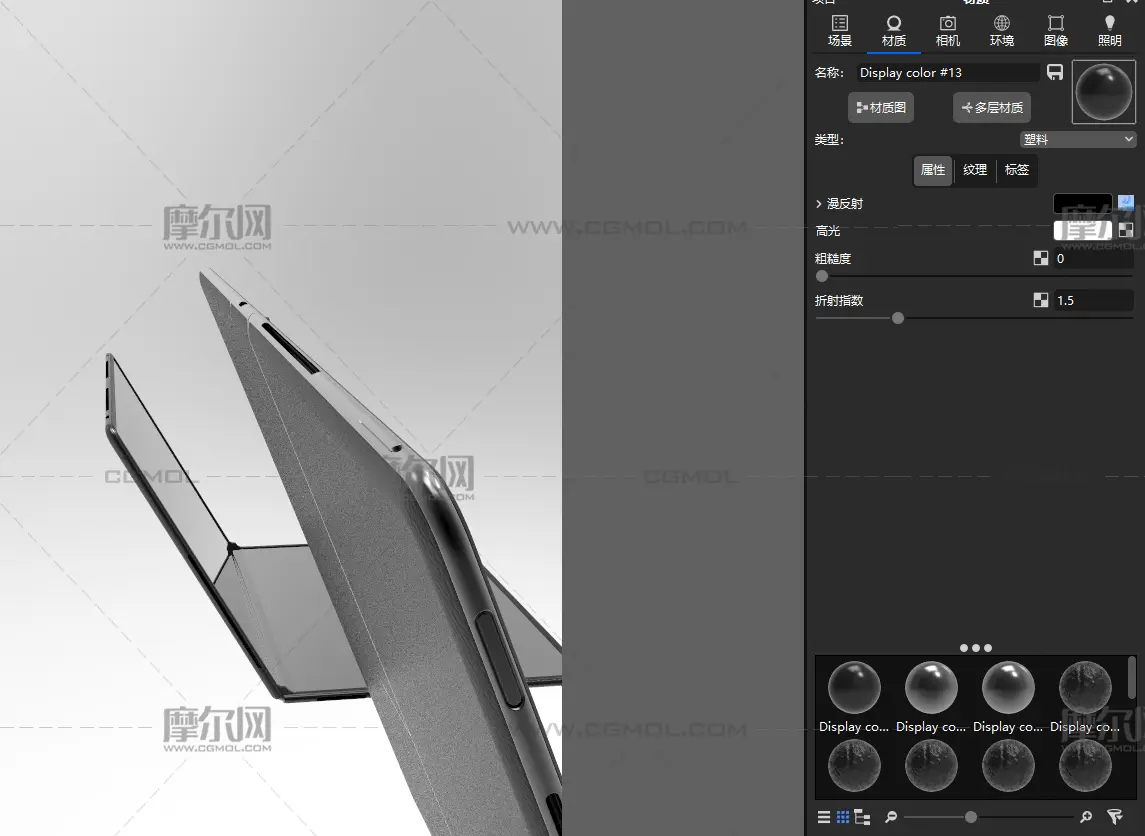Open the 类型 material type dropdown

pyautogui.click(x=1078, y=140)
